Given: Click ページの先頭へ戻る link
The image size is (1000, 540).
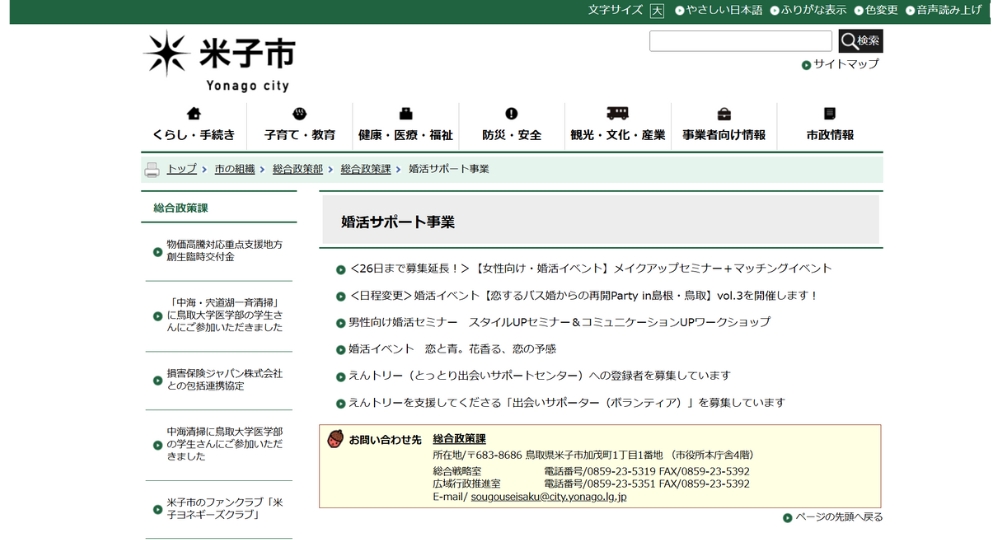Looking at the screenshot, I should click(x=839, y=517).
